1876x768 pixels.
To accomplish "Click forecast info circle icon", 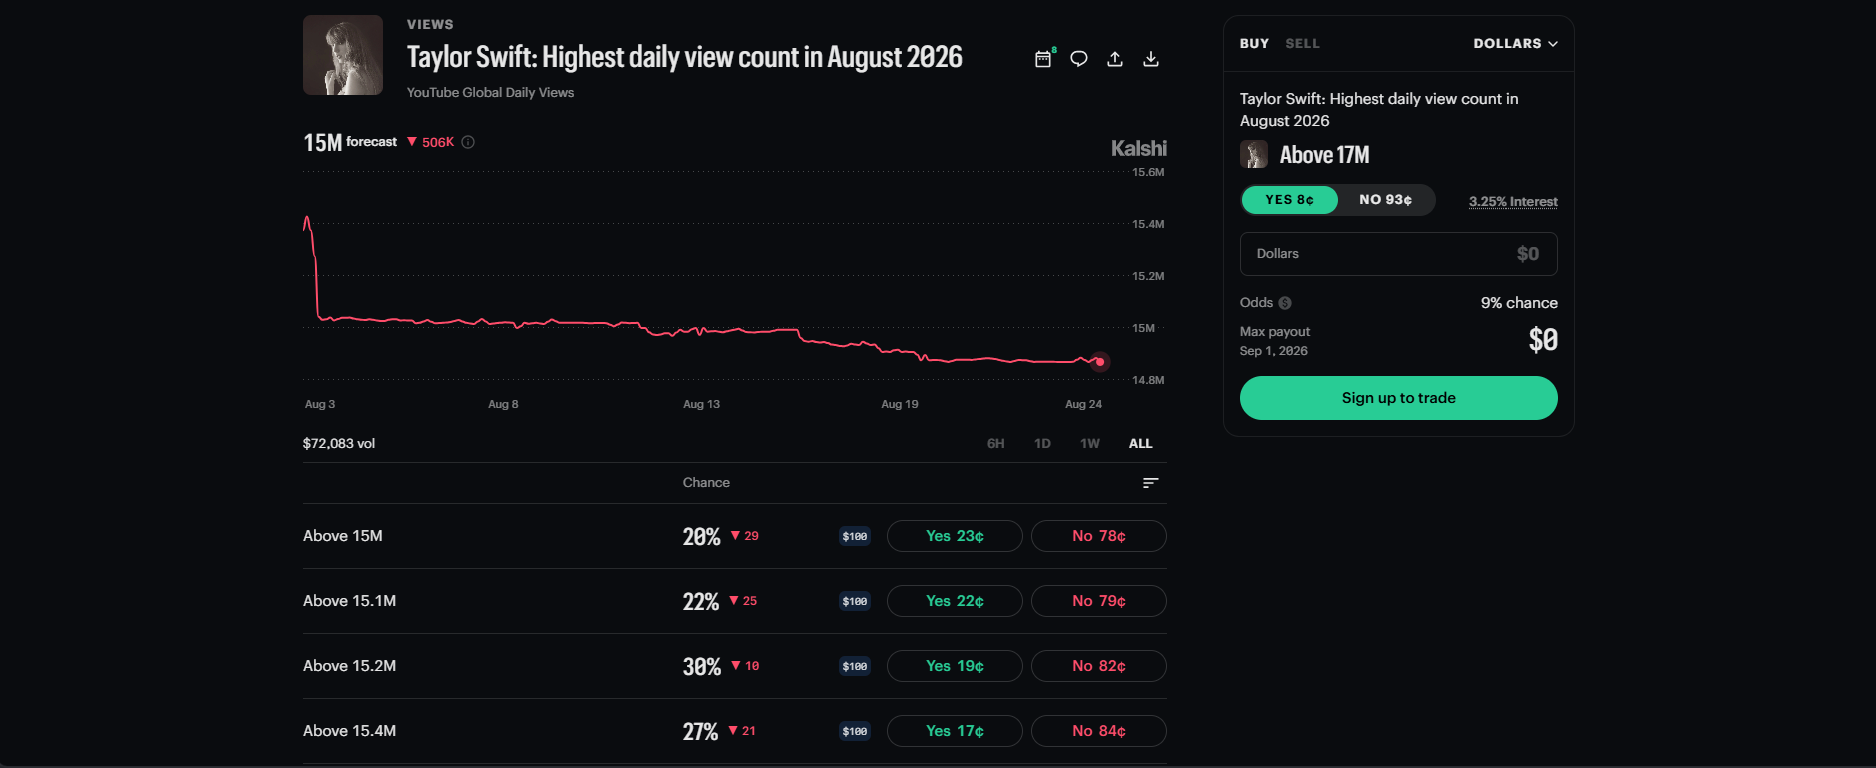I will pyautogui.click(x=468, y=142).
